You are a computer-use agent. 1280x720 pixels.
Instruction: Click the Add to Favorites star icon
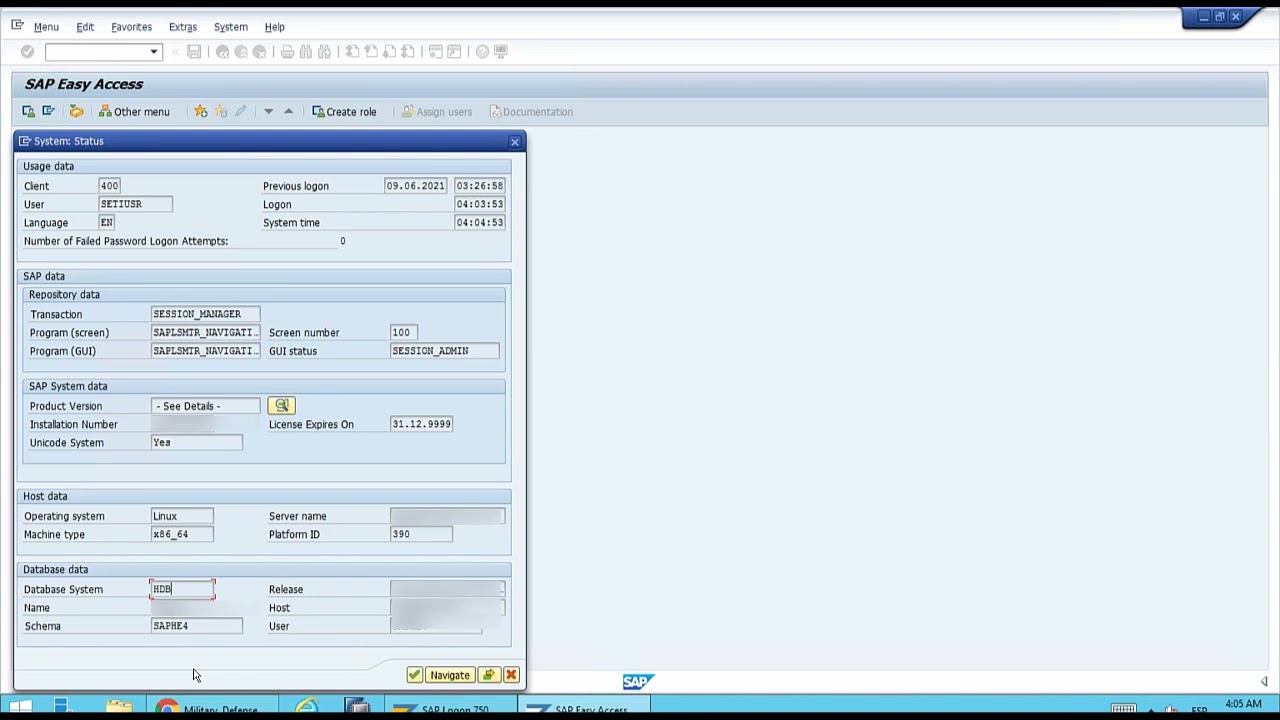201,111
